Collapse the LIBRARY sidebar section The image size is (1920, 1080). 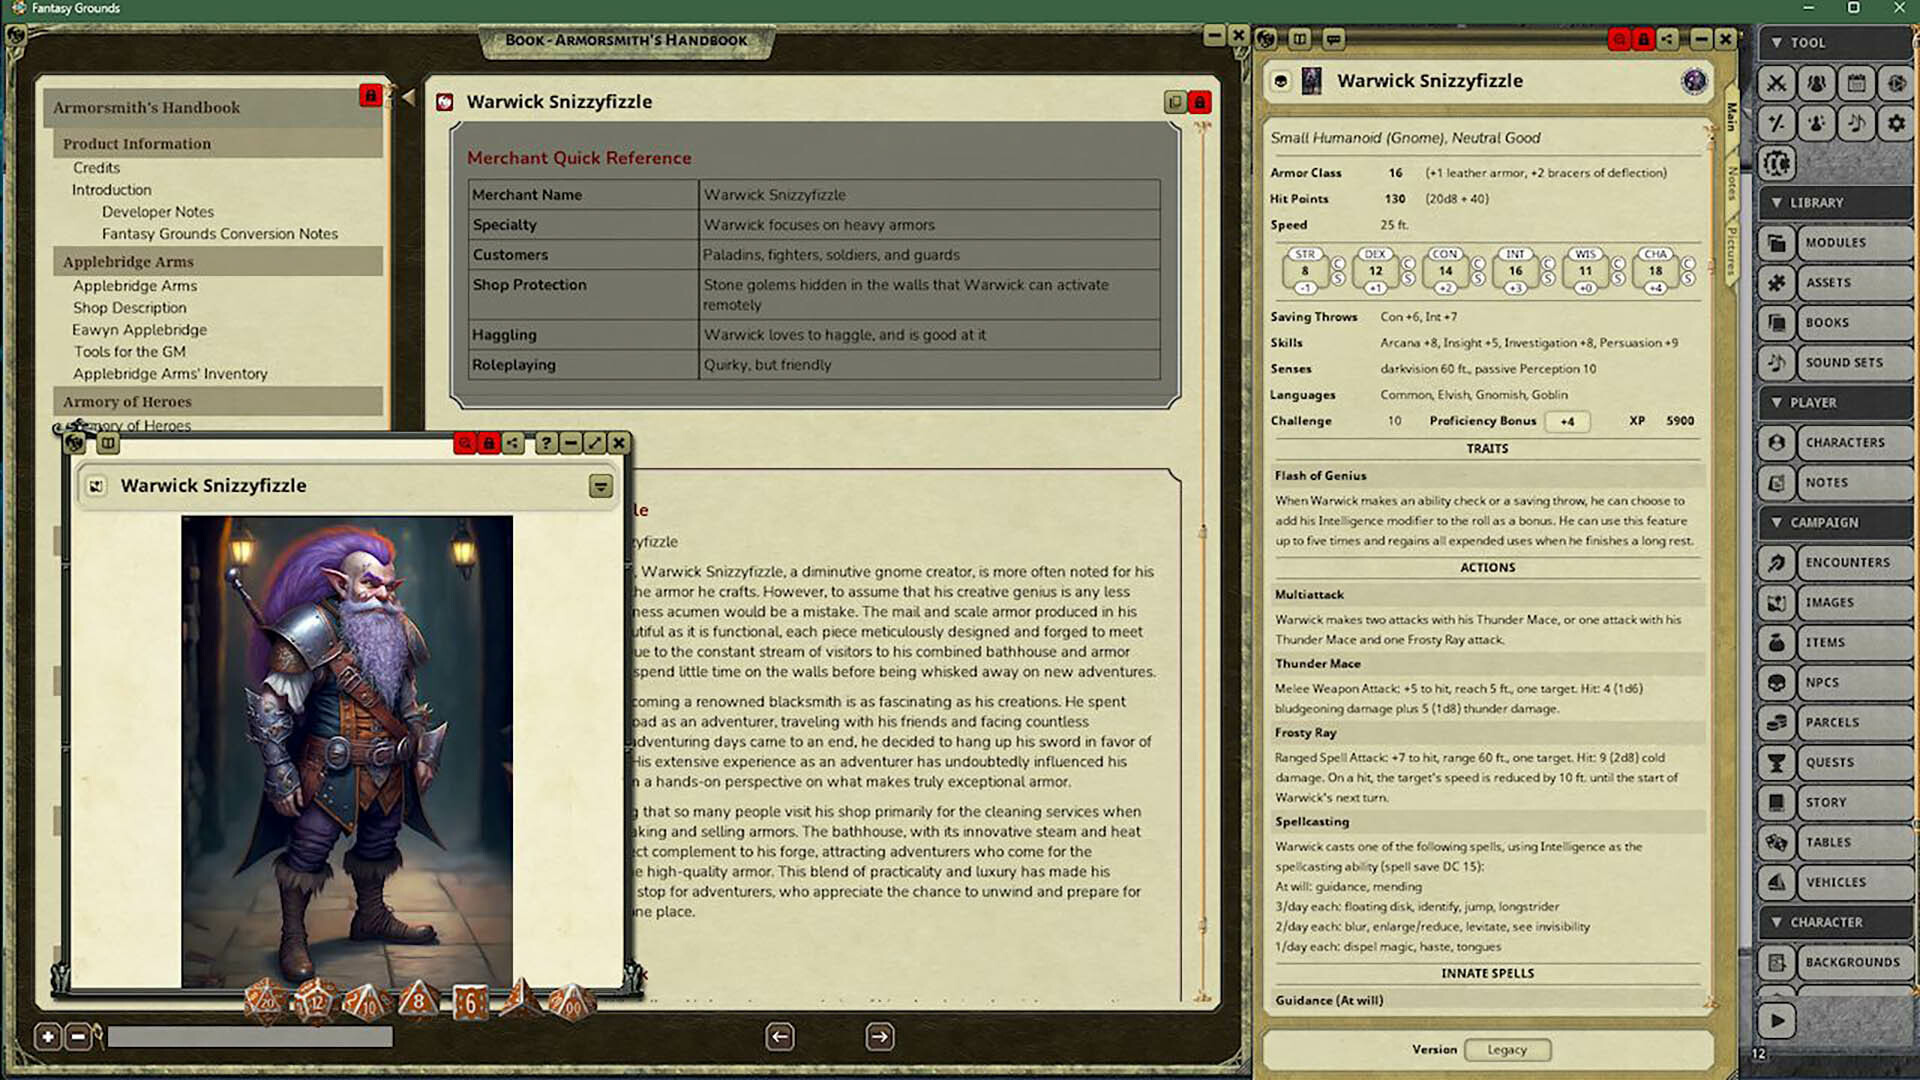click(1777, 202)
